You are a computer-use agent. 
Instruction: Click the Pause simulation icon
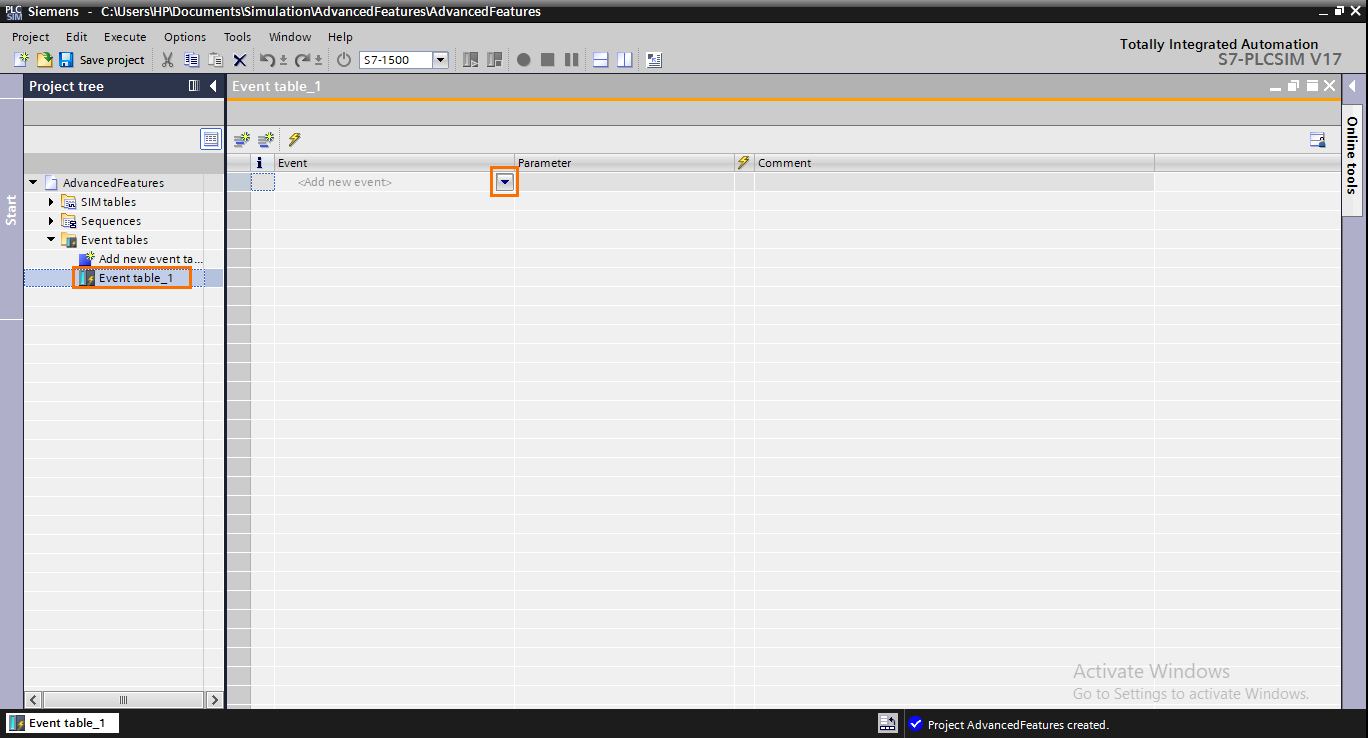point(571,59)
